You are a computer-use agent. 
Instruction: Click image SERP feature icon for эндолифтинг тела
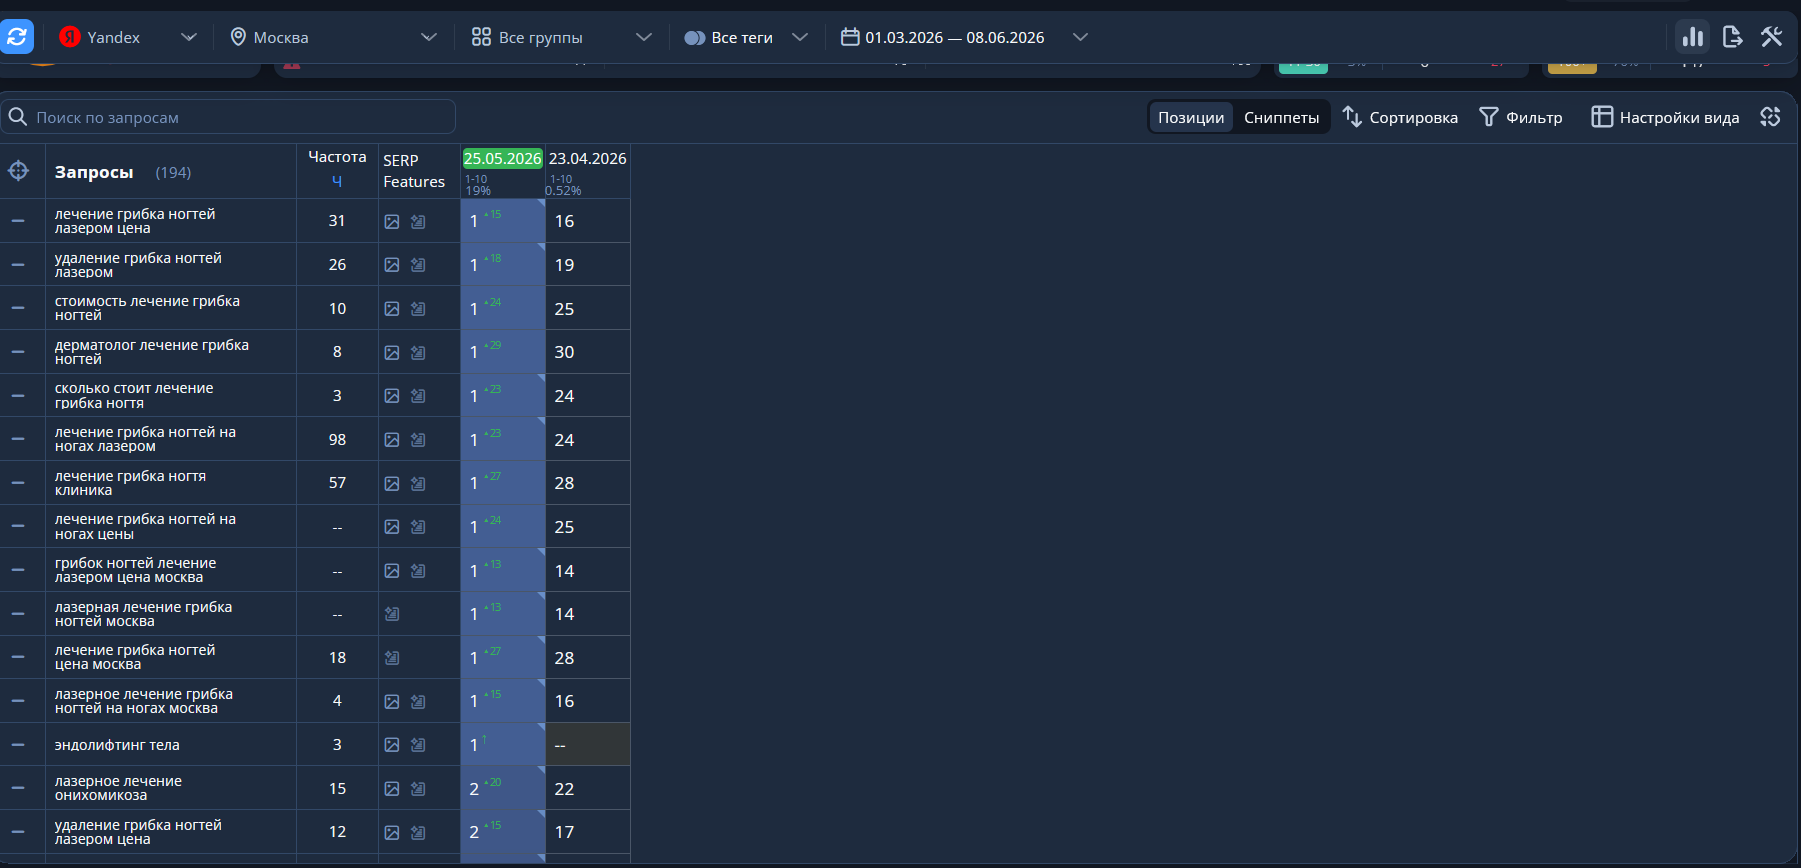click(392, 745)
